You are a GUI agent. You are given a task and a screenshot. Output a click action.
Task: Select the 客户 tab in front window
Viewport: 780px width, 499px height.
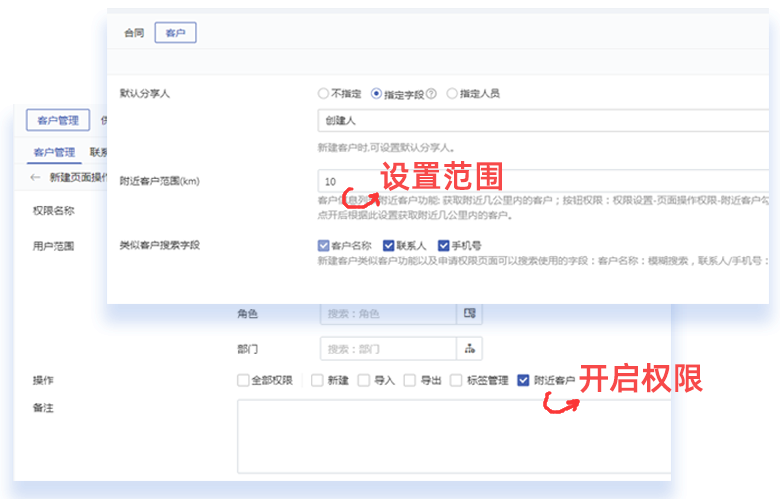pyautogui.click(x=175, y=33)
